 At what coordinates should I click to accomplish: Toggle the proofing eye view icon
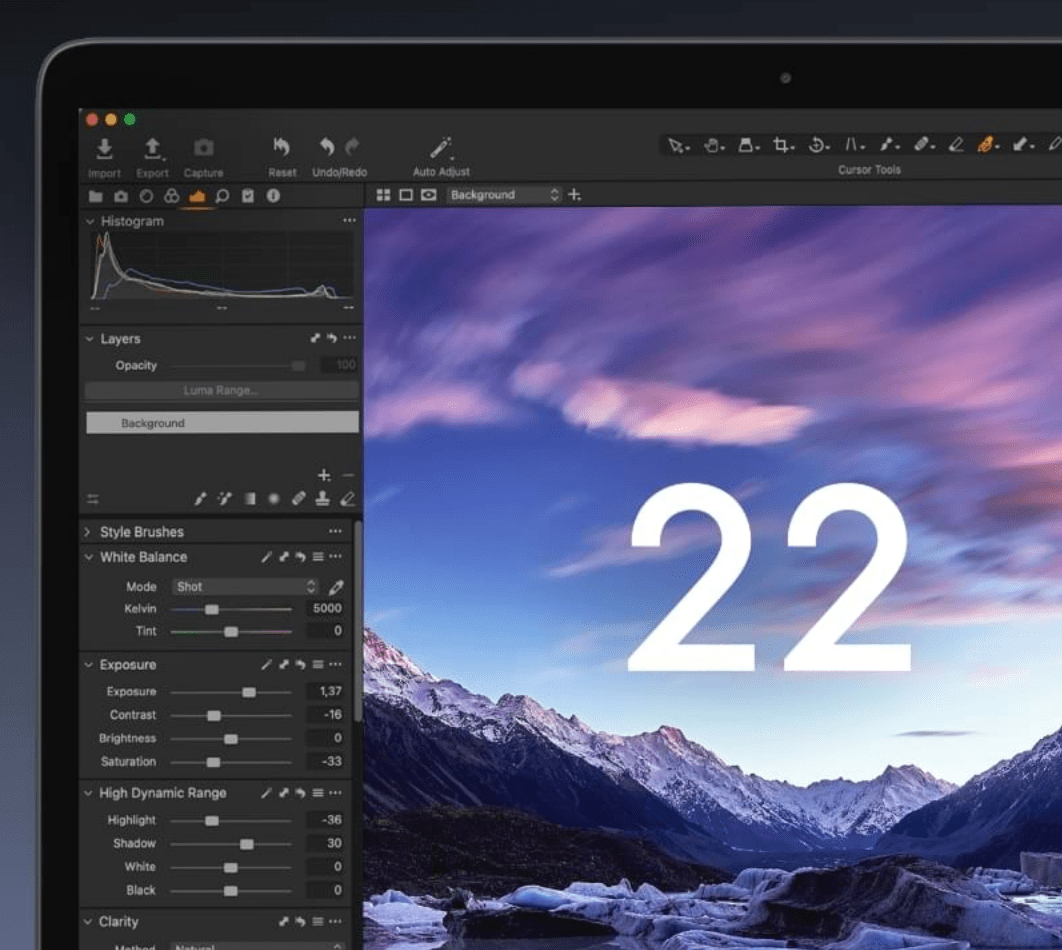coord(429,195)
